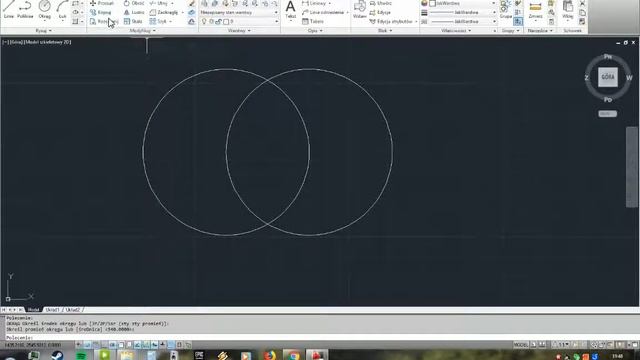Switch to the Model tab
The image size is (640, 360).
pyautogui.click(x=33, y=310)
